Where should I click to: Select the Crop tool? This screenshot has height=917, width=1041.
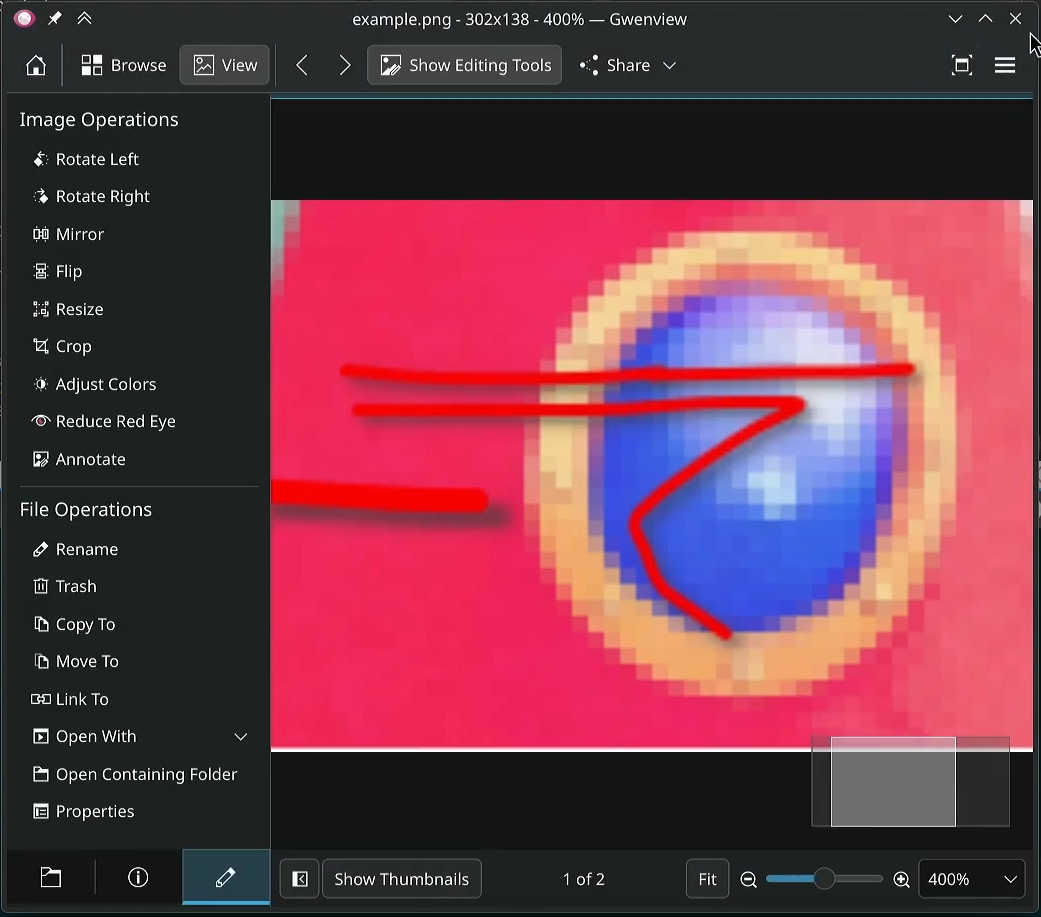tap(62, 347)
